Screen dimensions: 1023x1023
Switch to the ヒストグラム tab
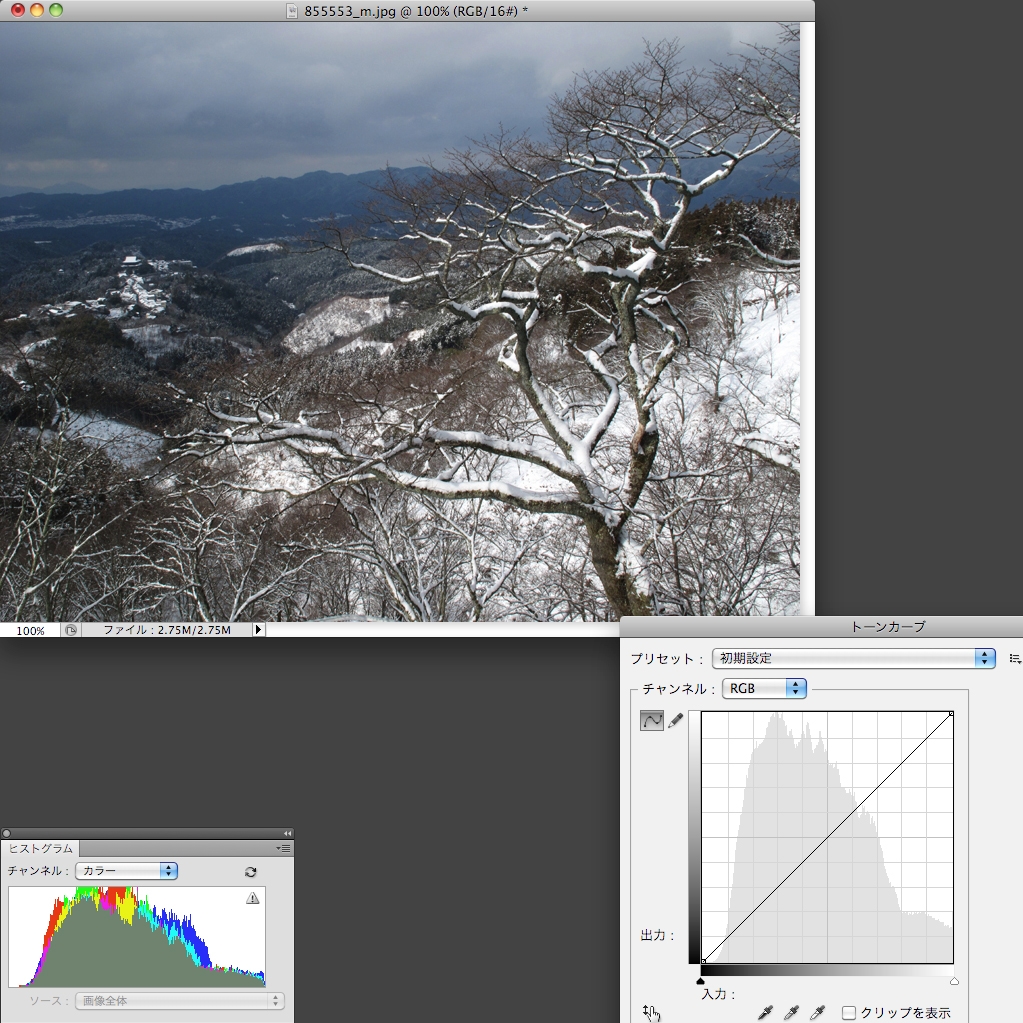(40, 848)
